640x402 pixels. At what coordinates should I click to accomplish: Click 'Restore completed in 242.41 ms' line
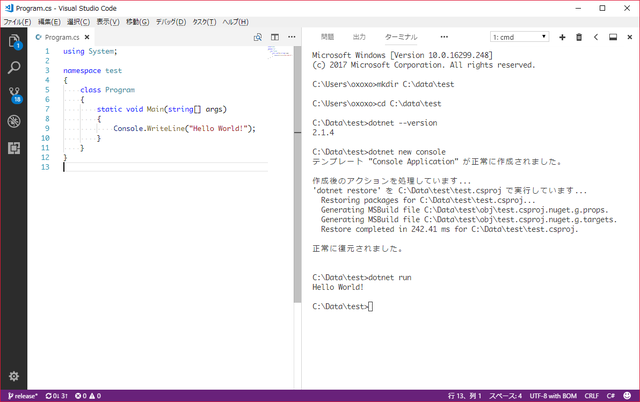(x=449, y=229)
